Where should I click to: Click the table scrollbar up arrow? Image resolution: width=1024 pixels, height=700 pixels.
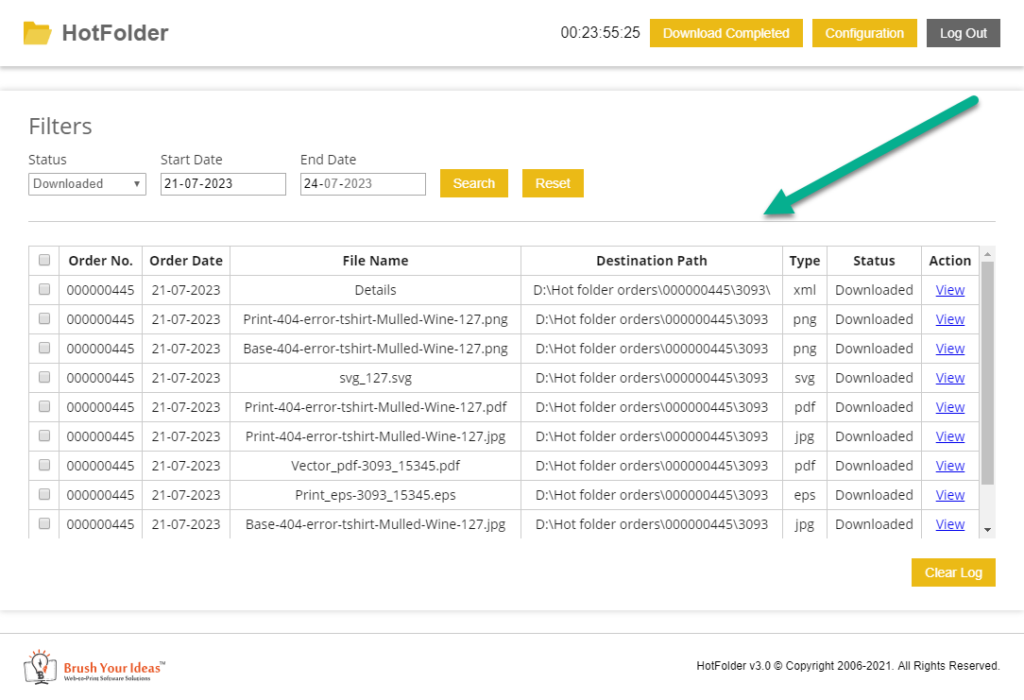[988, 254]
